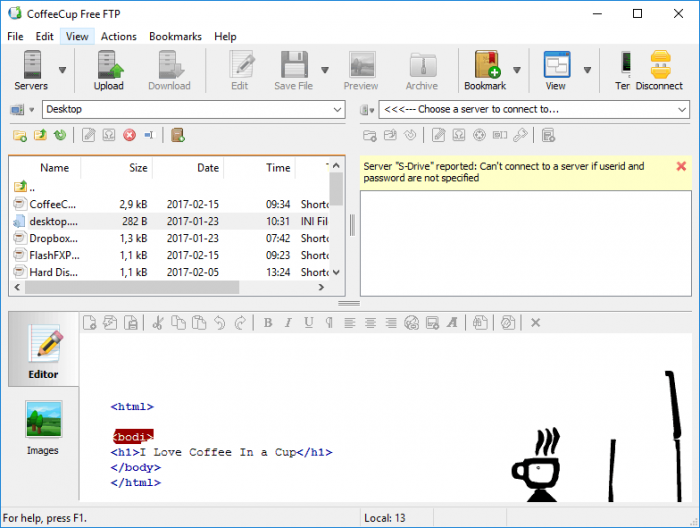700x528 pixels.
Task: Click the Upload toolbar button
Action: [x=108, y=70]
